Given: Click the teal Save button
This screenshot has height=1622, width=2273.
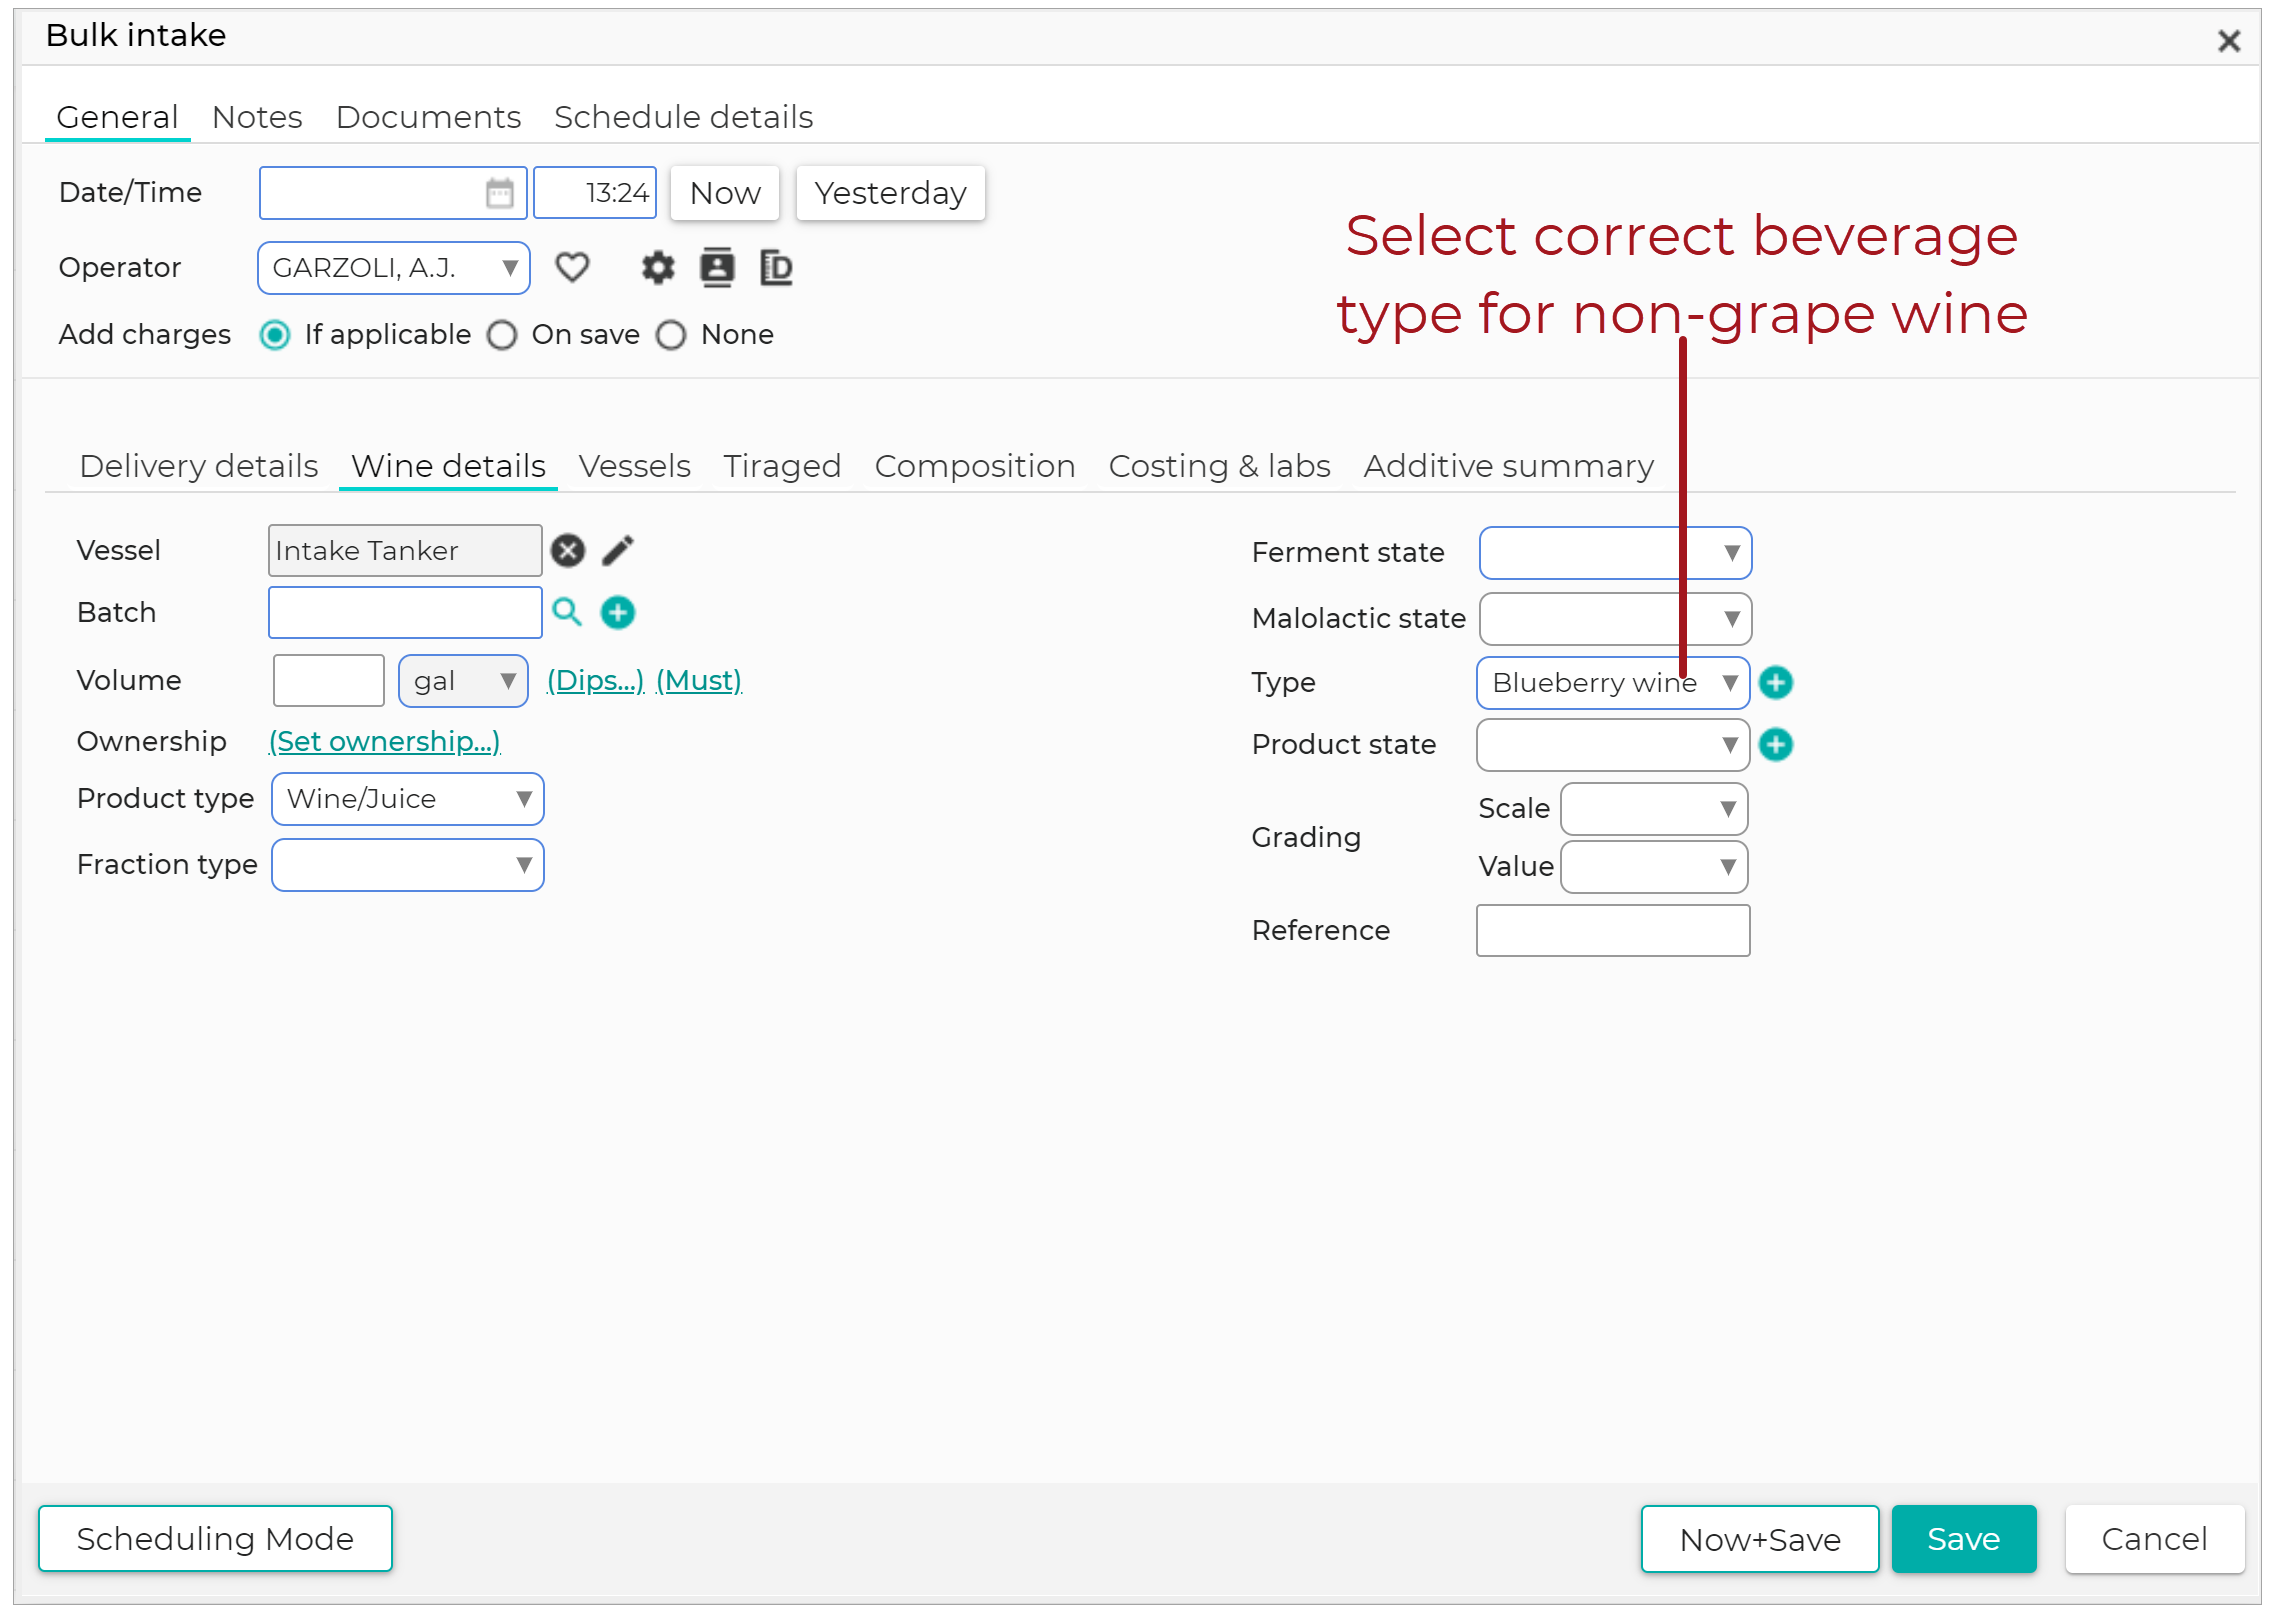Looking at the screenshot, I should (1964, 1540).
